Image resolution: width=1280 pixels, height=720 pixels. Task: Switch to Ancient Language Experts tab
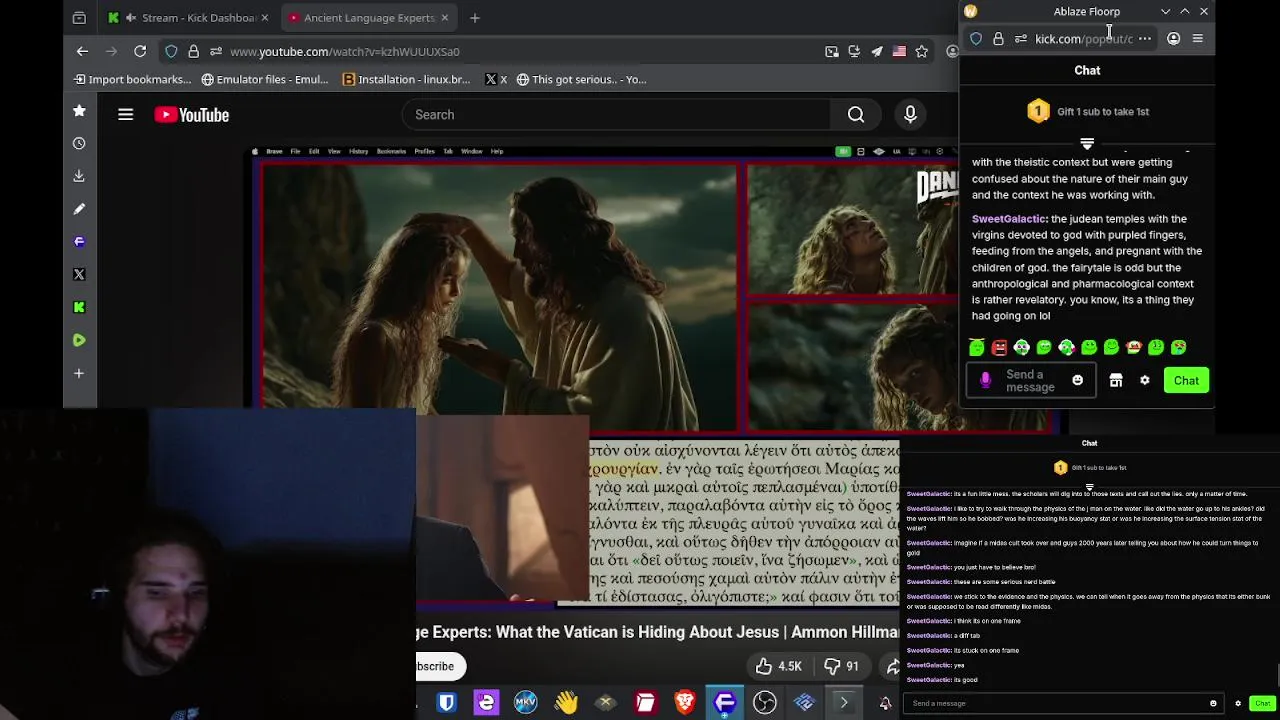pos(369,18)
